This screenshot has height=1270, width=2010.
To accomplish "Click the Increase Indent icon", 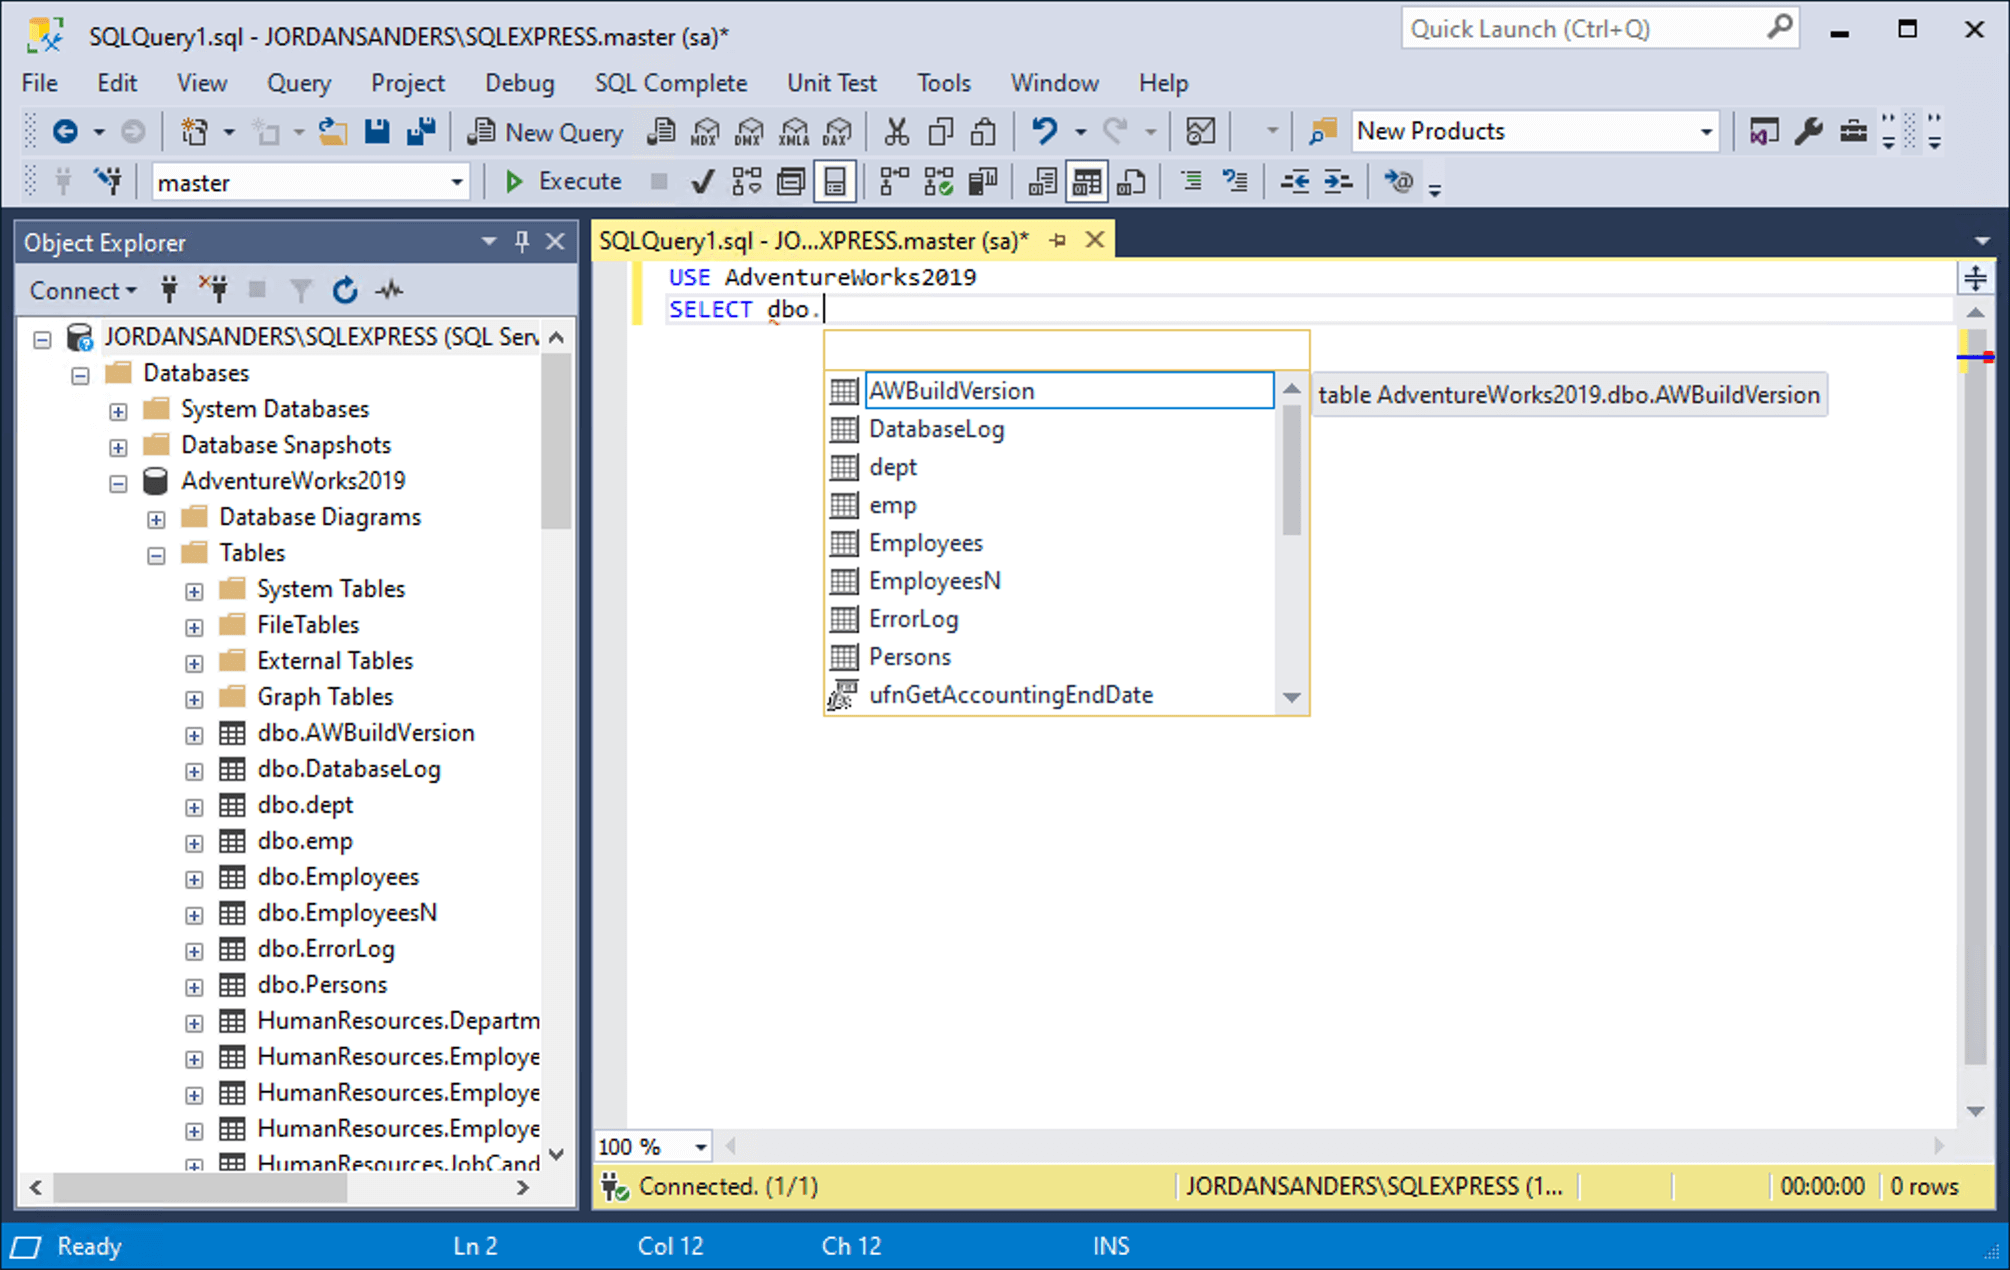I will (x=1339, y=182).
